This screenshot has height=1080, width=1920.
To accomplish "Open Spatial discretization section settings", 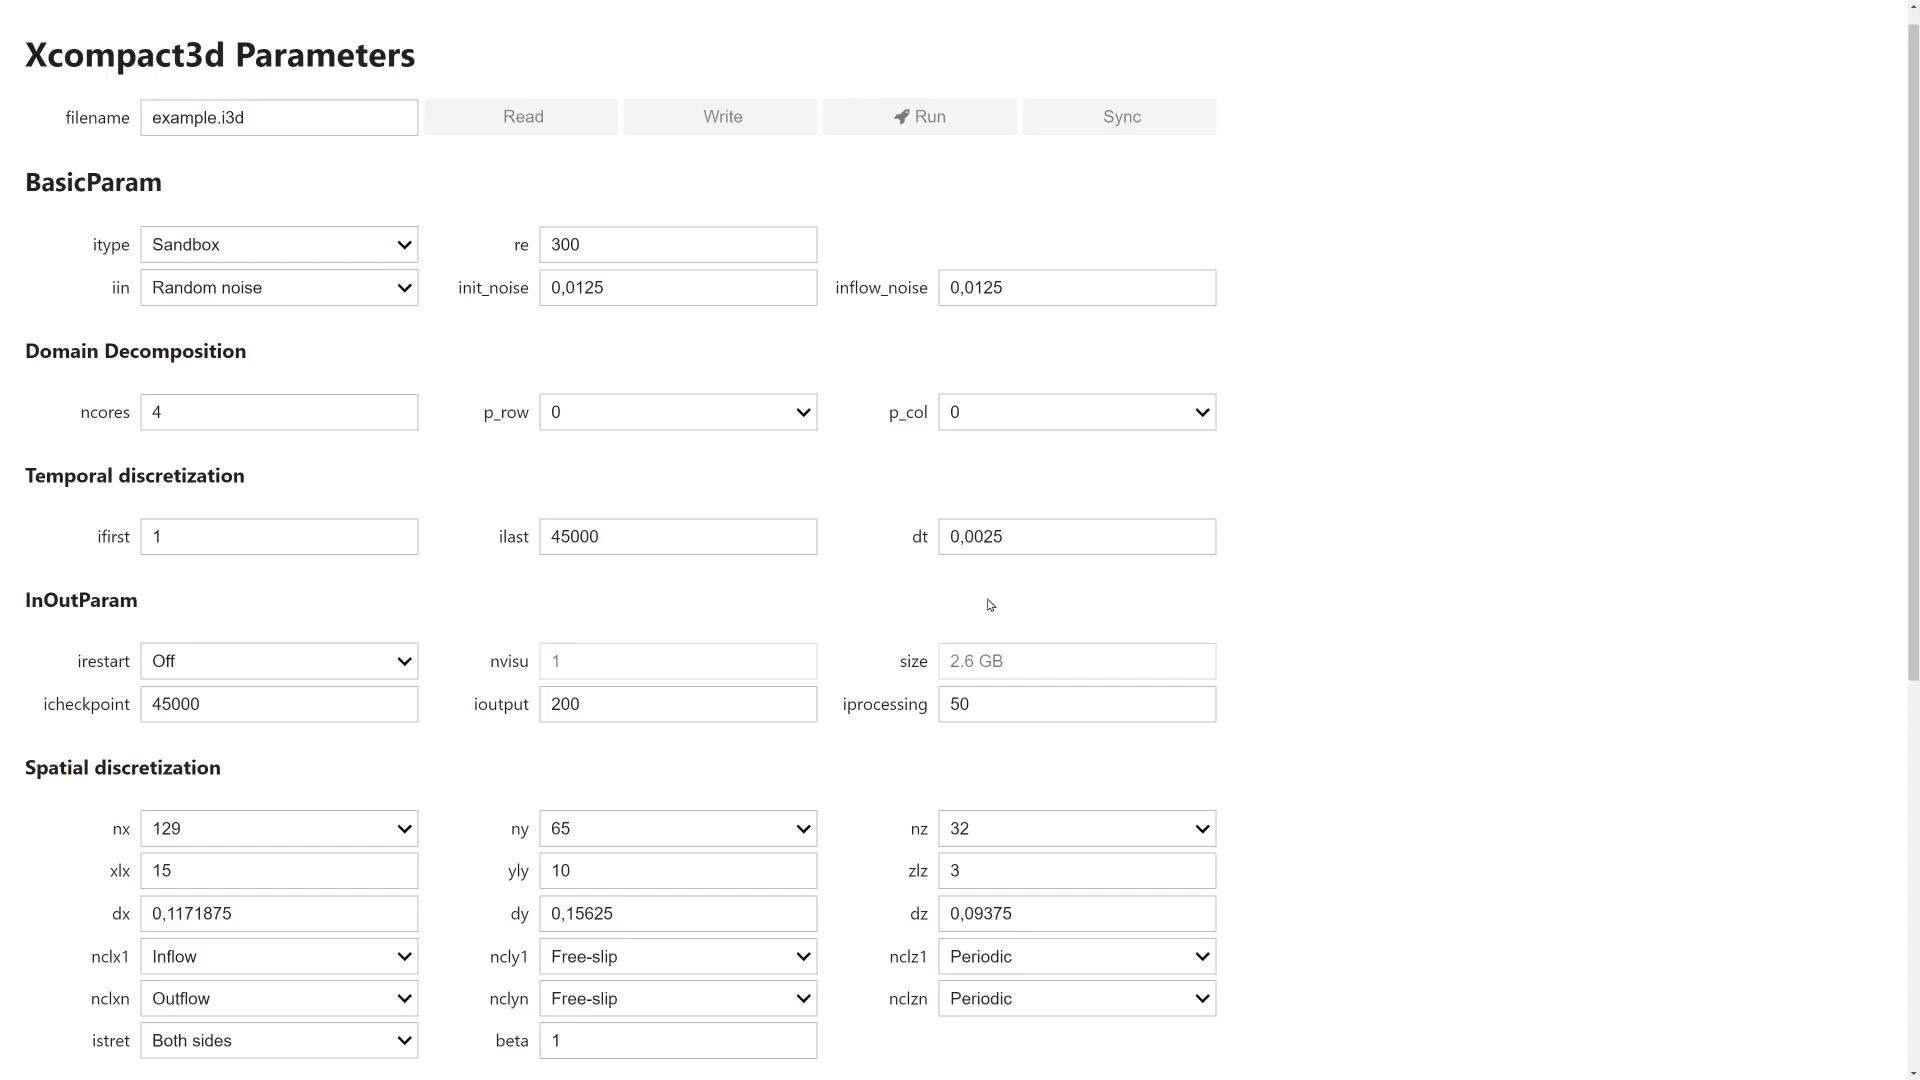I will click(123, 766).
